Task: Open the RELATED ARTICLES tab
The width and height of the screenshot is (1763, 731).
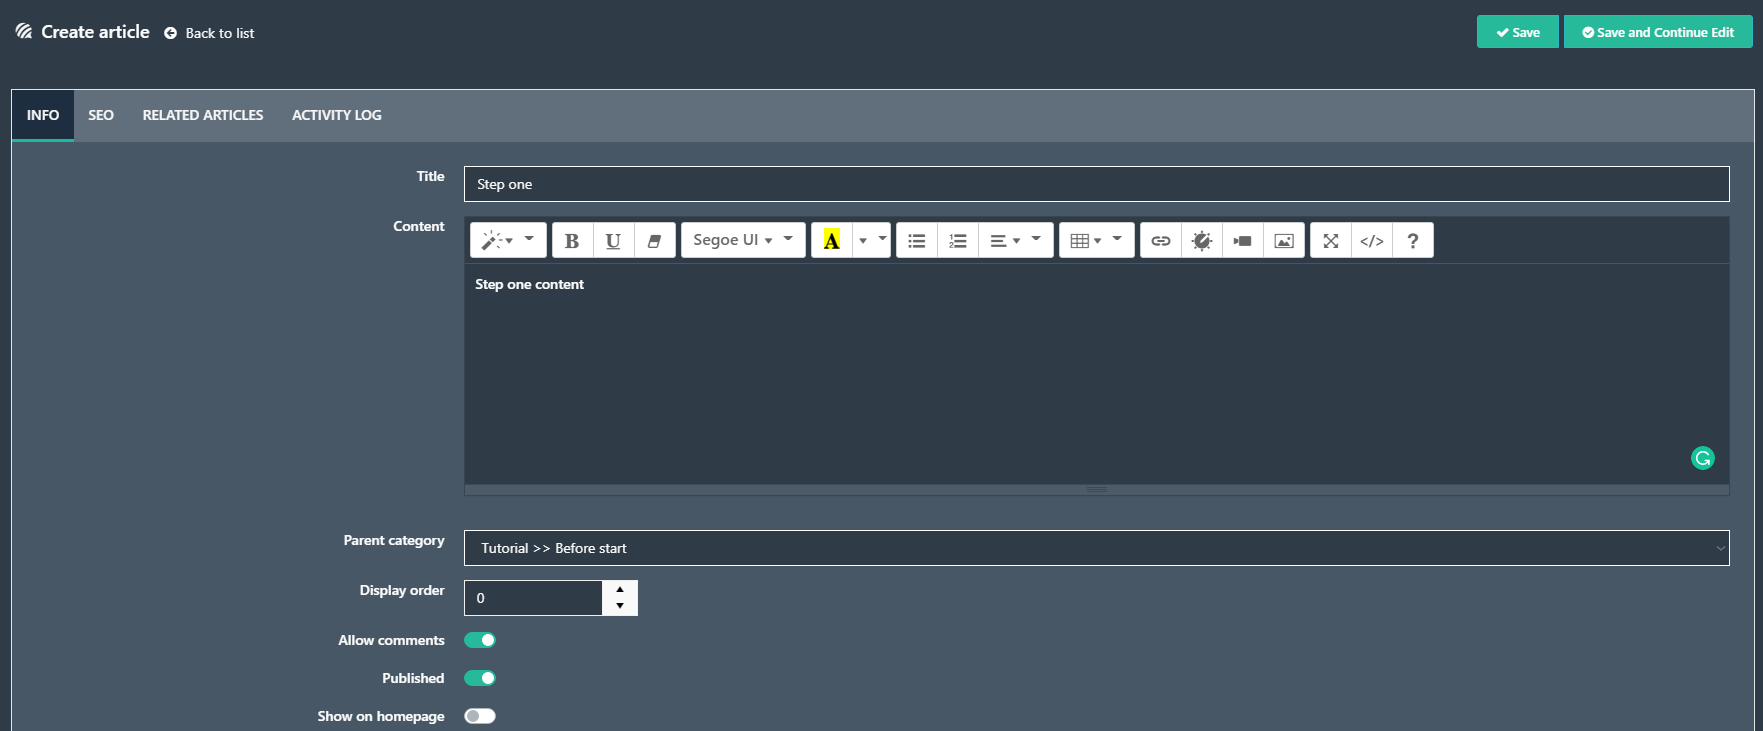Action: [203, 115]
